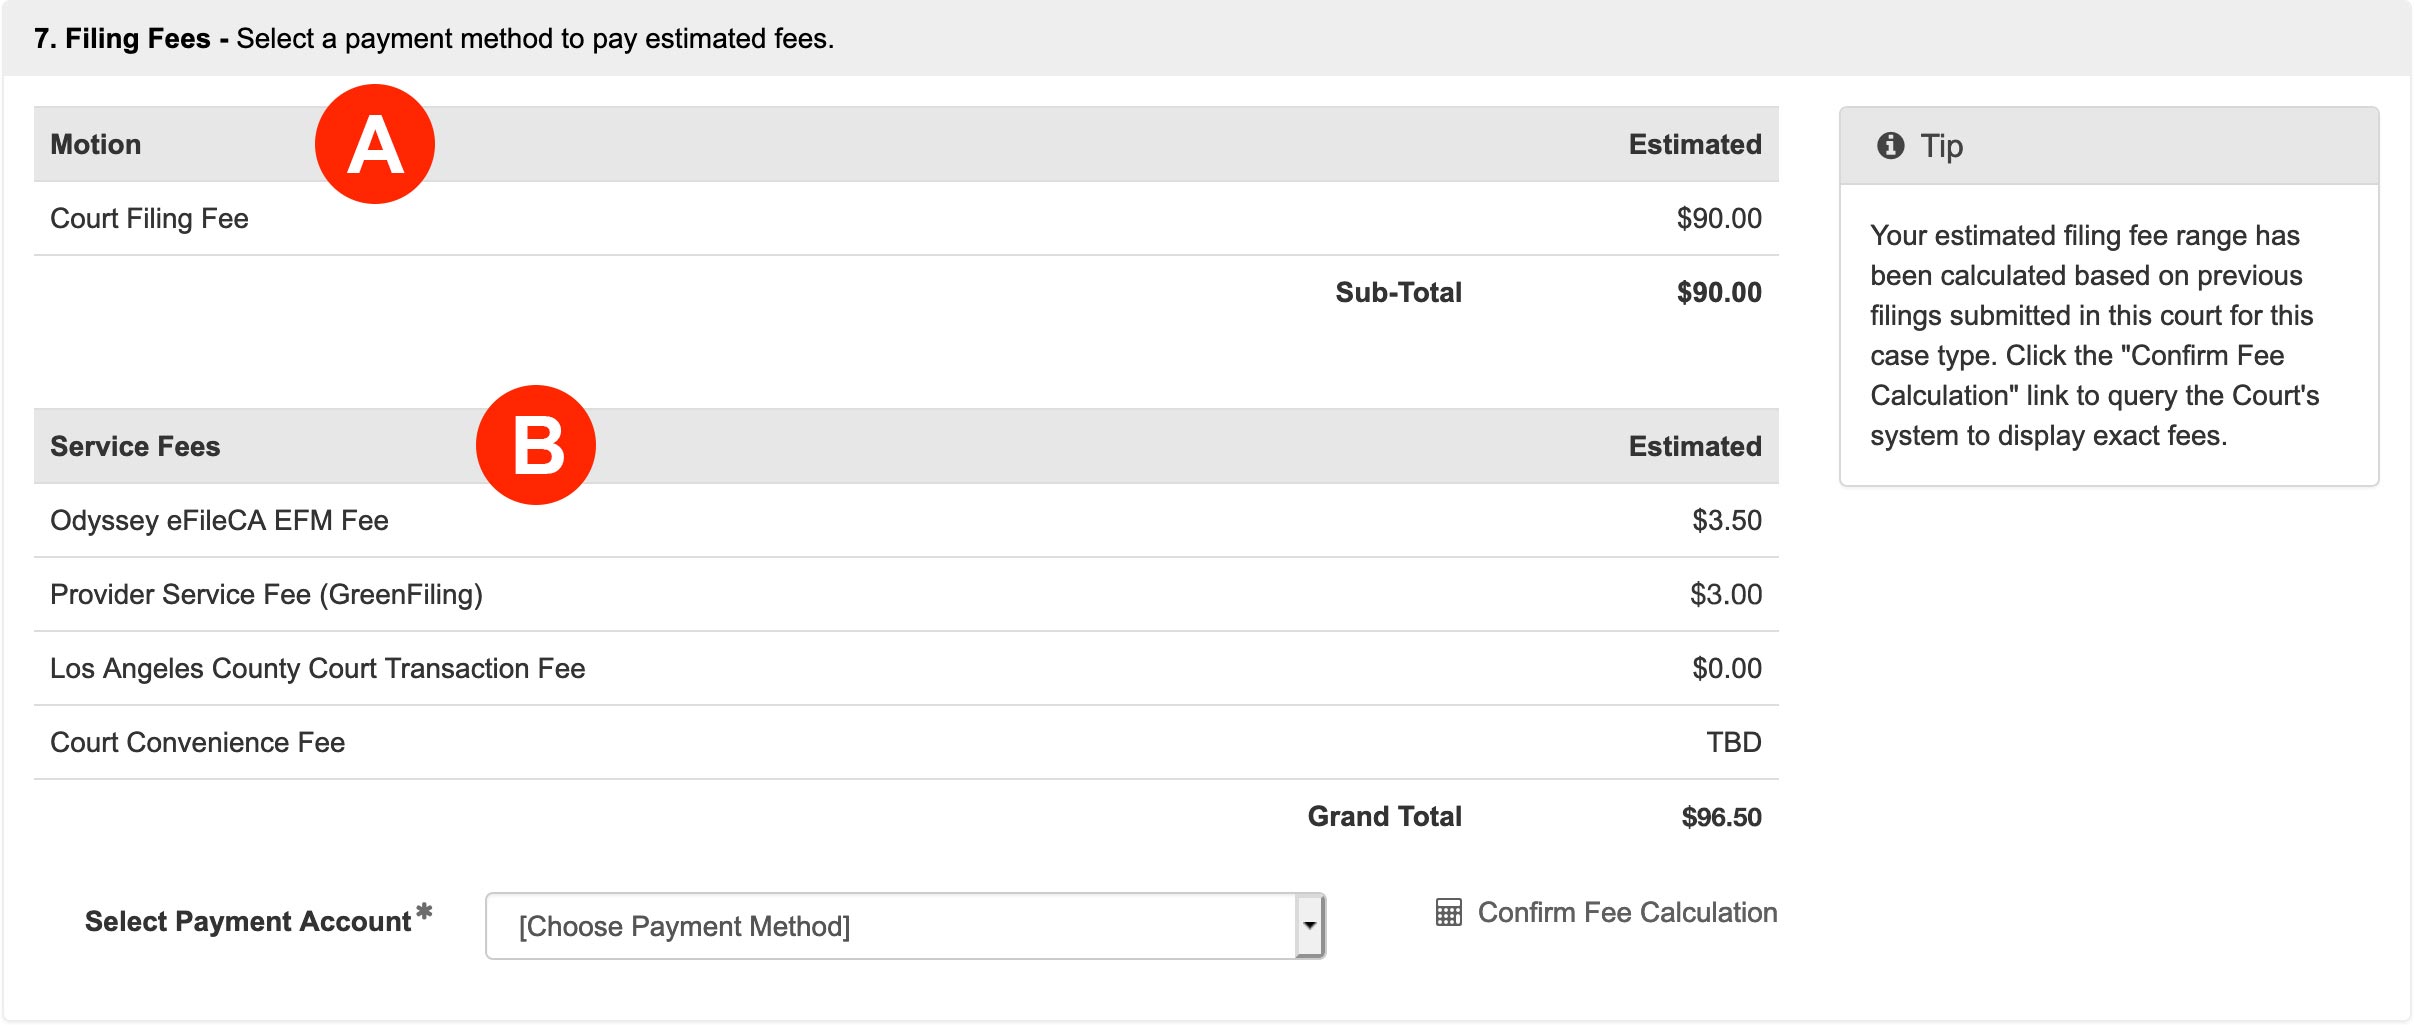Image resolution: width=2414 pixels, height=1026 pixels.
Task: Click the Provider Service Fee GreenFiling entry
Action: 266,594
